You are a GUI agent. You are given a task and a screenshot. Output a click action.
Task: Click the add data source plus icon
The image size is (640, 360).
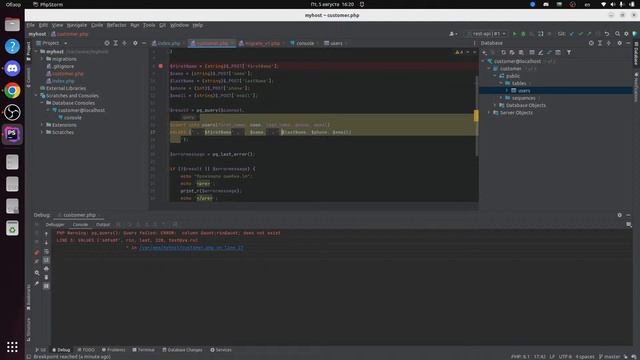484,52
